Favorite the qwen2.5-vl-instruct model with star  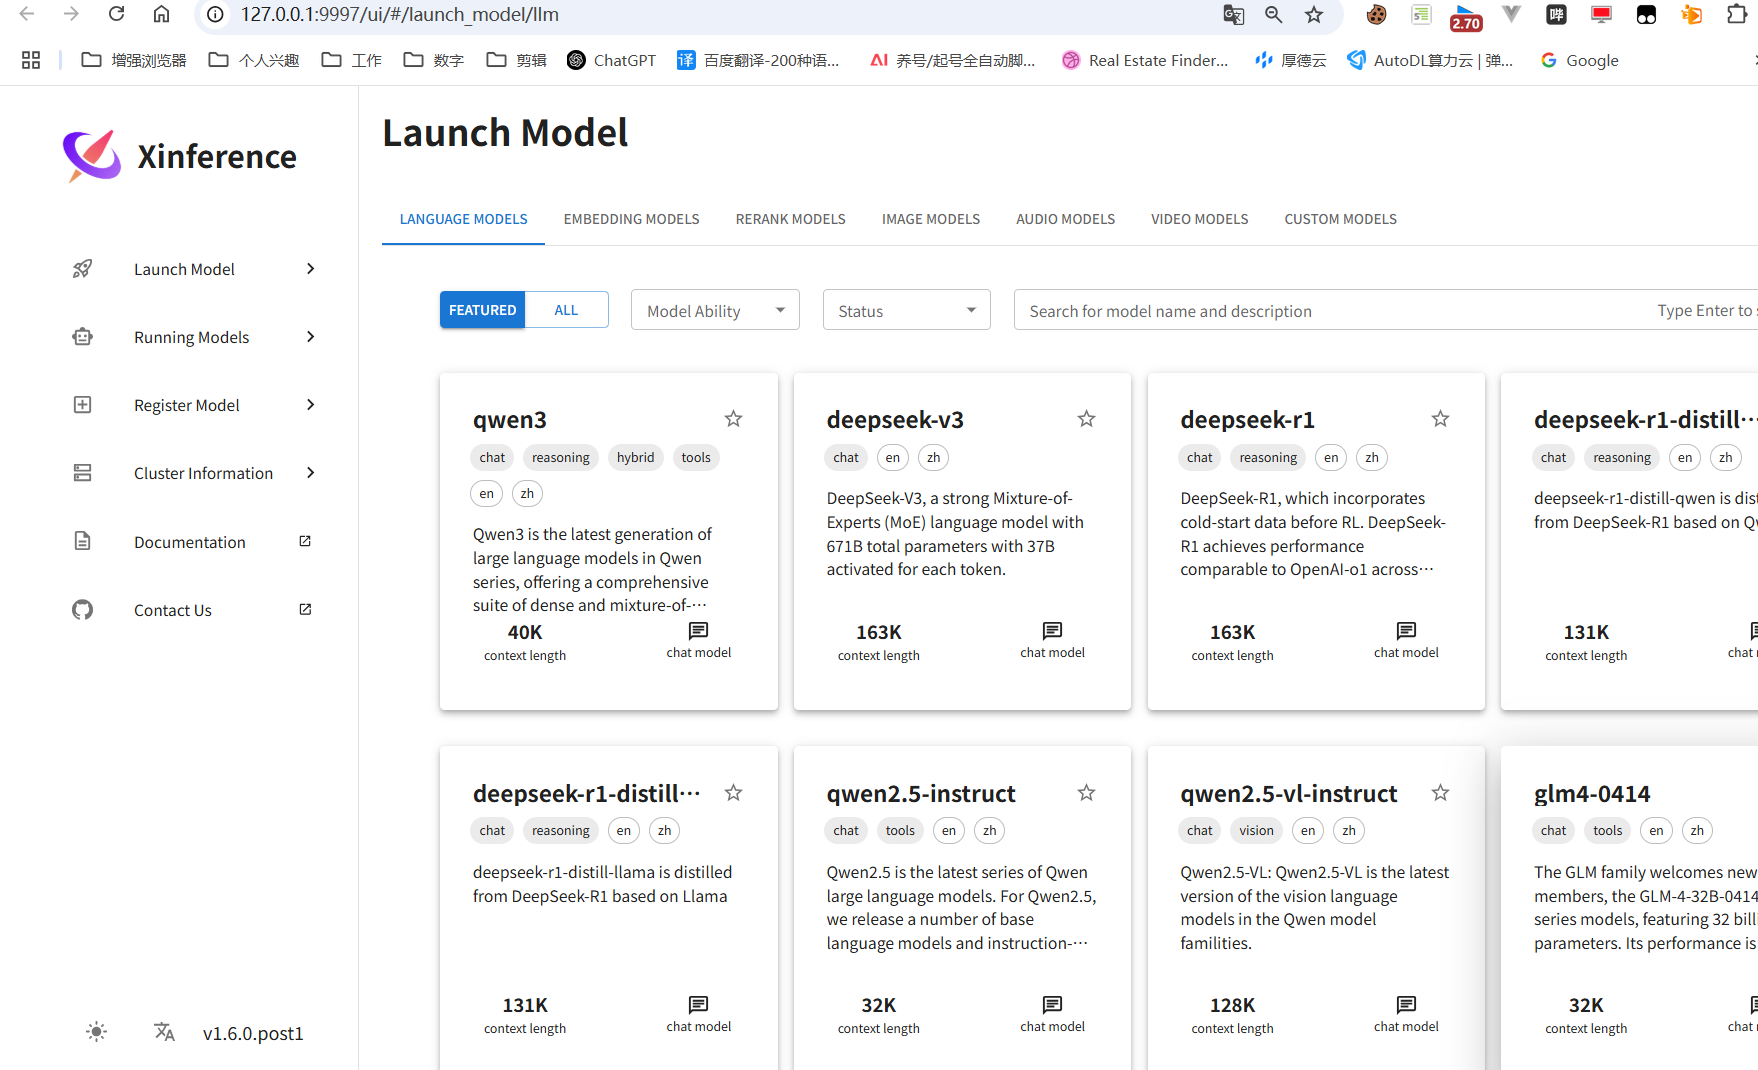tap(1440, 793)
